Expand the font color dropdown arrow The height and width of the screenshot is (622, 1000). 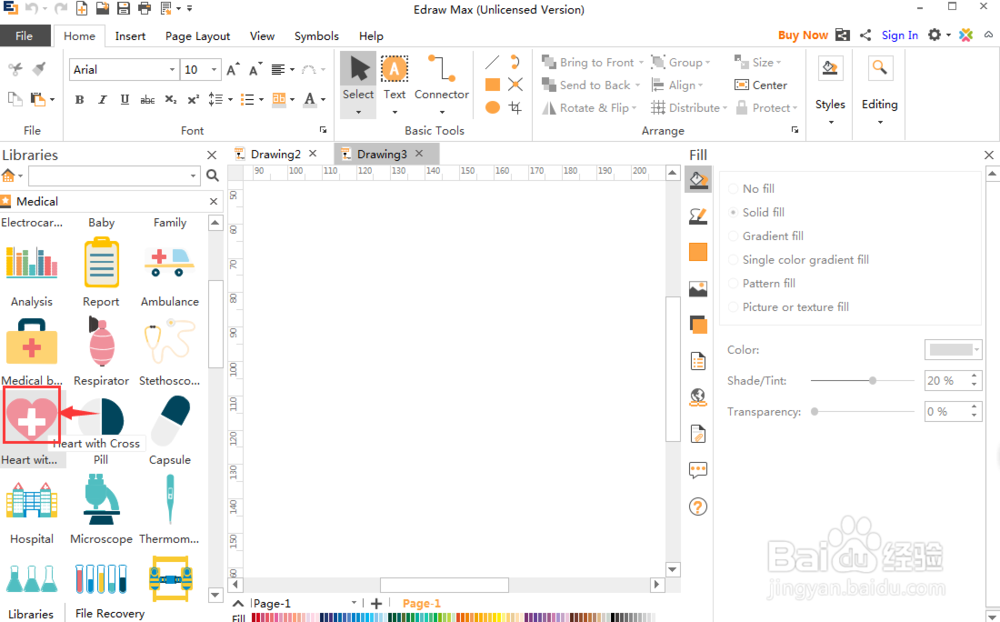click(x=323, y=100)
